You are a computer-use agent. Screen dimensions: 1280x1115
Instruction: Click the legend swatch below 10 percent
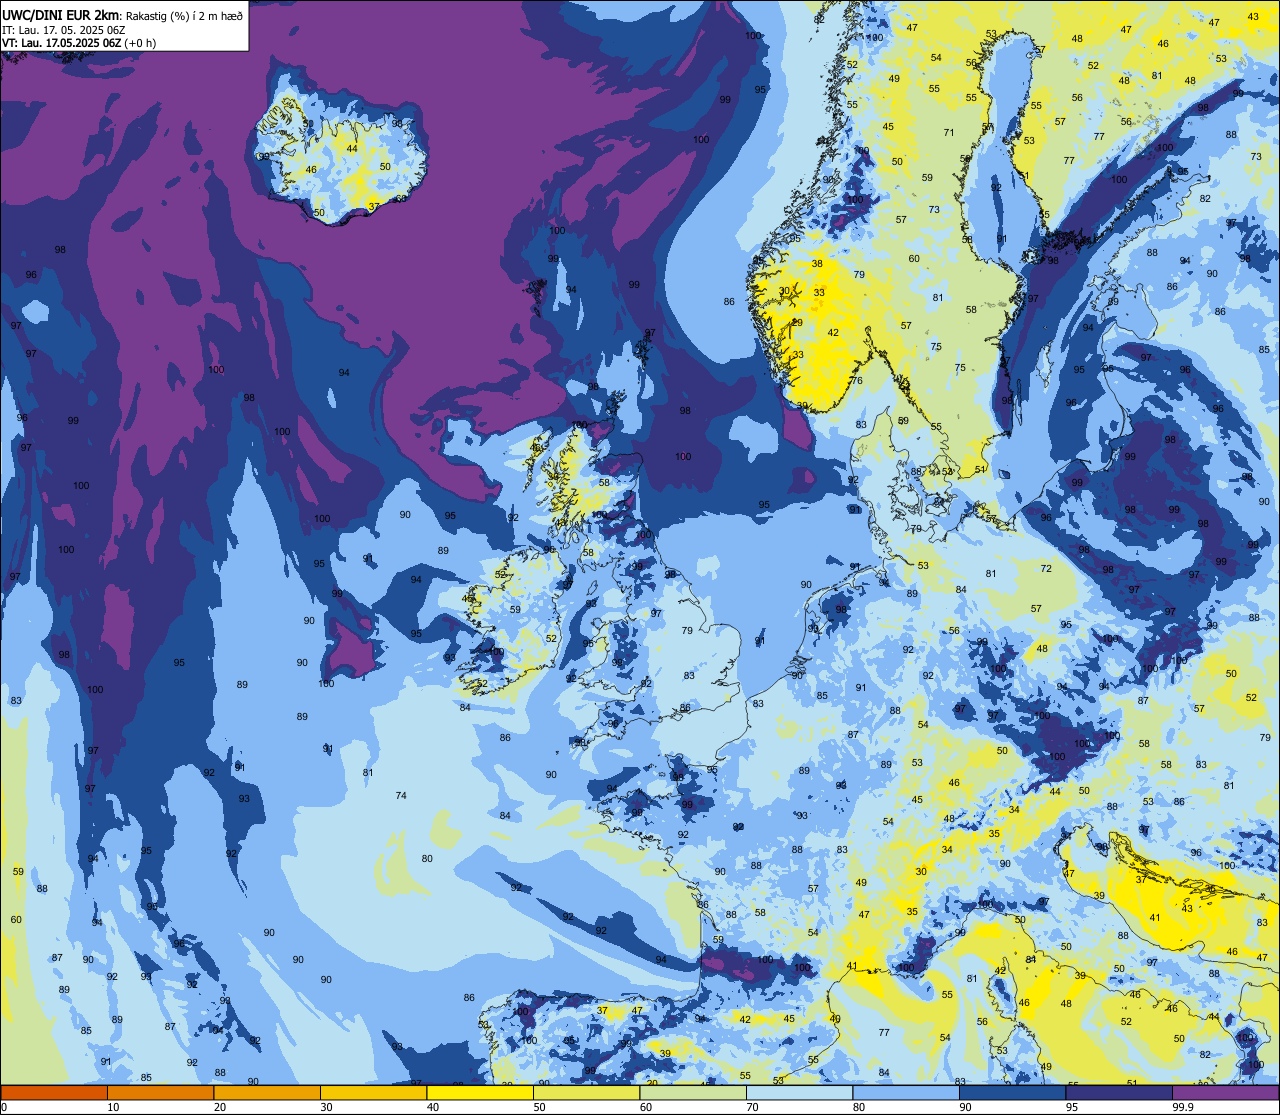click(53, 1093)
